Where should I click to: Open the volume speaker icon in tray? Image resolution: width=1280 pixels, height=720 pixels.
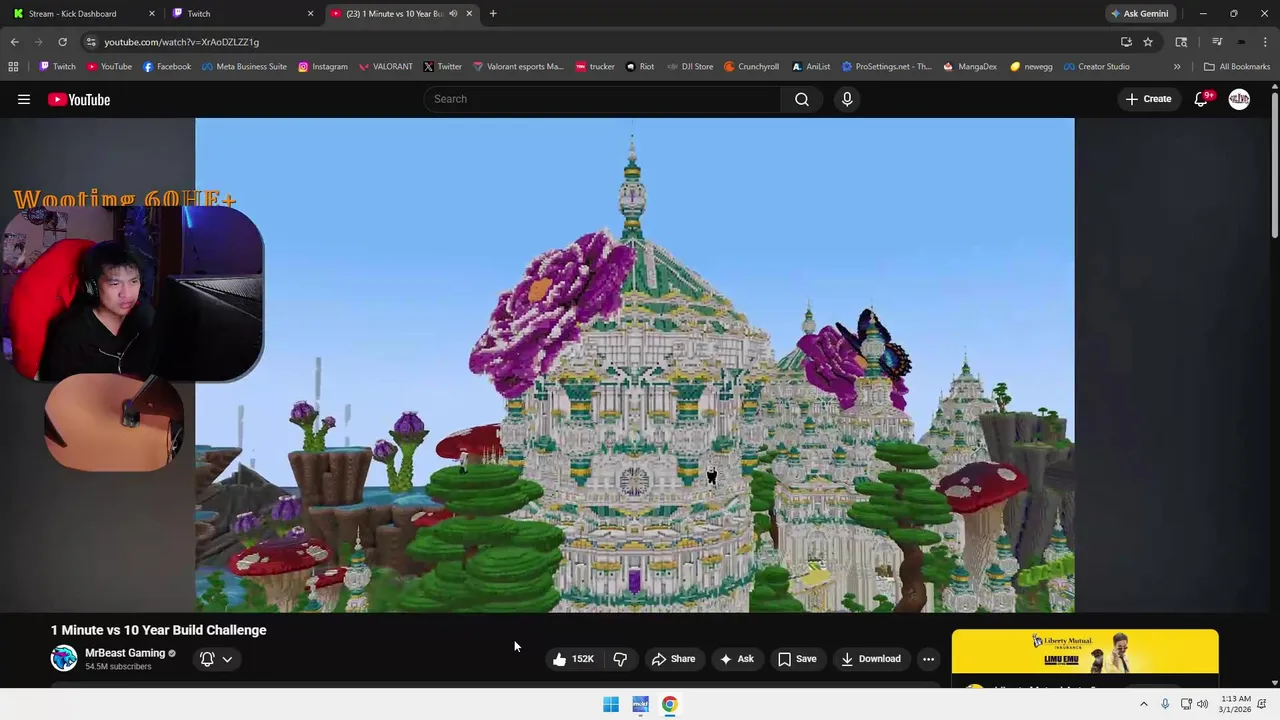click(1202, 704)
